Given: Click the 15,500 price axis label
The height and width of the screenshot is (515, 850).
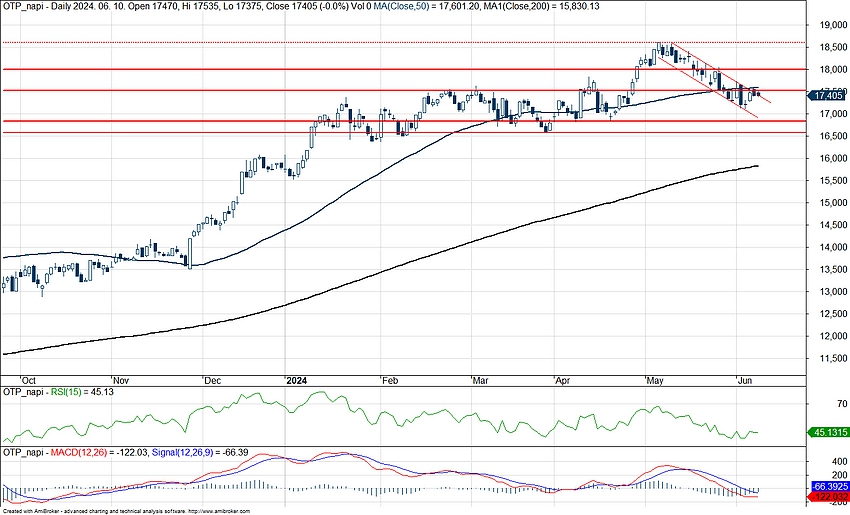Looking at the screenshot, I should click(832, 181).
